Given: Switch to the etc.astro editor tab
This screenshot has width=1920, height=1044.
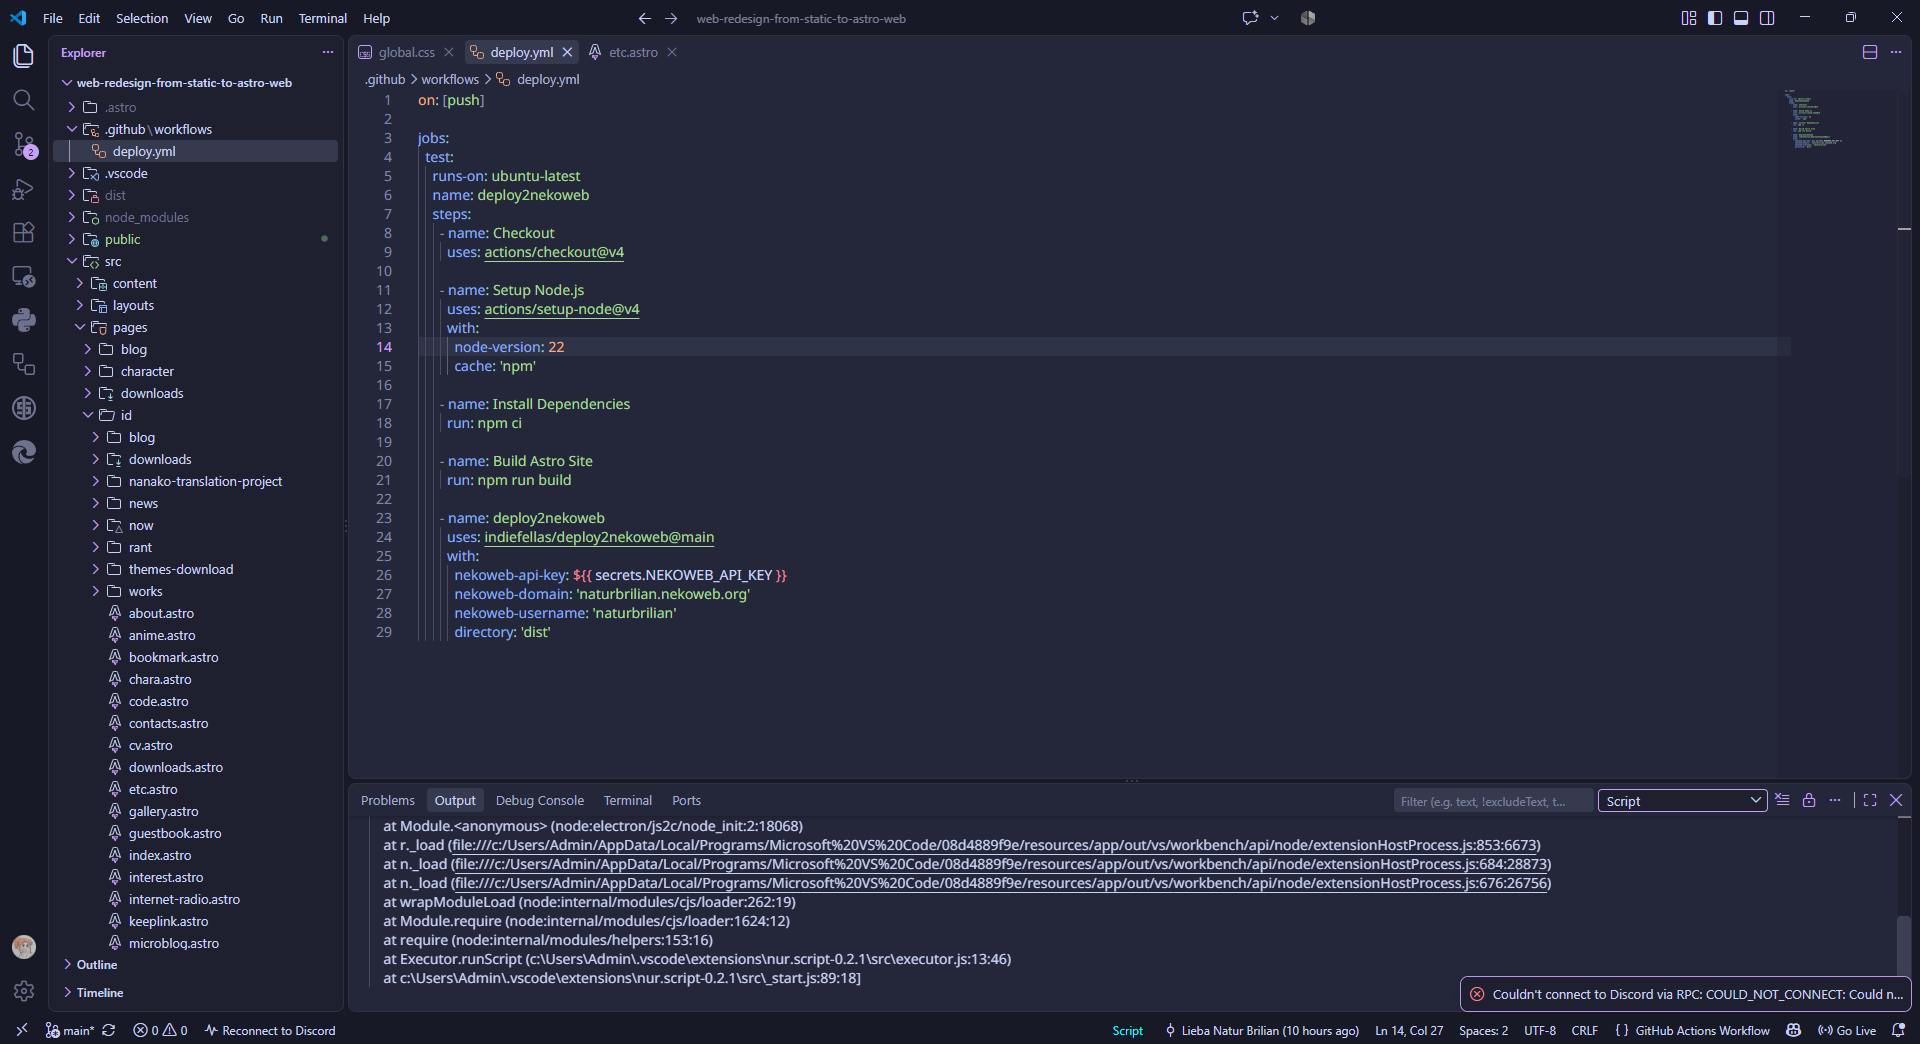Looking at the screenshot, I should [x=632, y=52].
